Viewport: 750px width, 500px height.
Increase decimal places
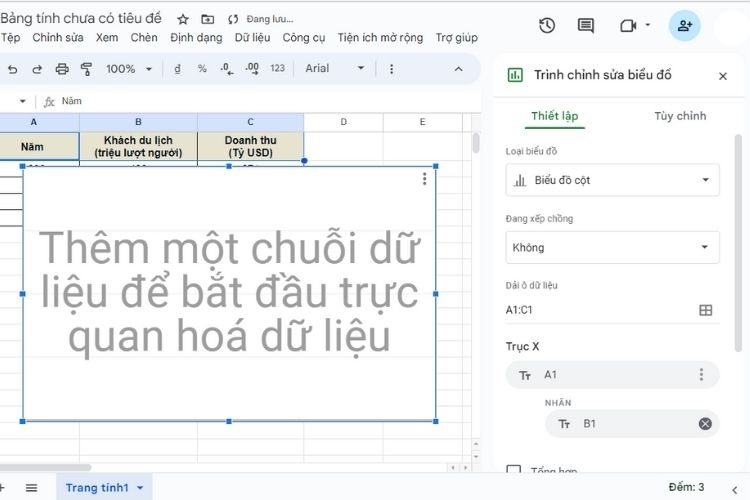coord(252,69)
